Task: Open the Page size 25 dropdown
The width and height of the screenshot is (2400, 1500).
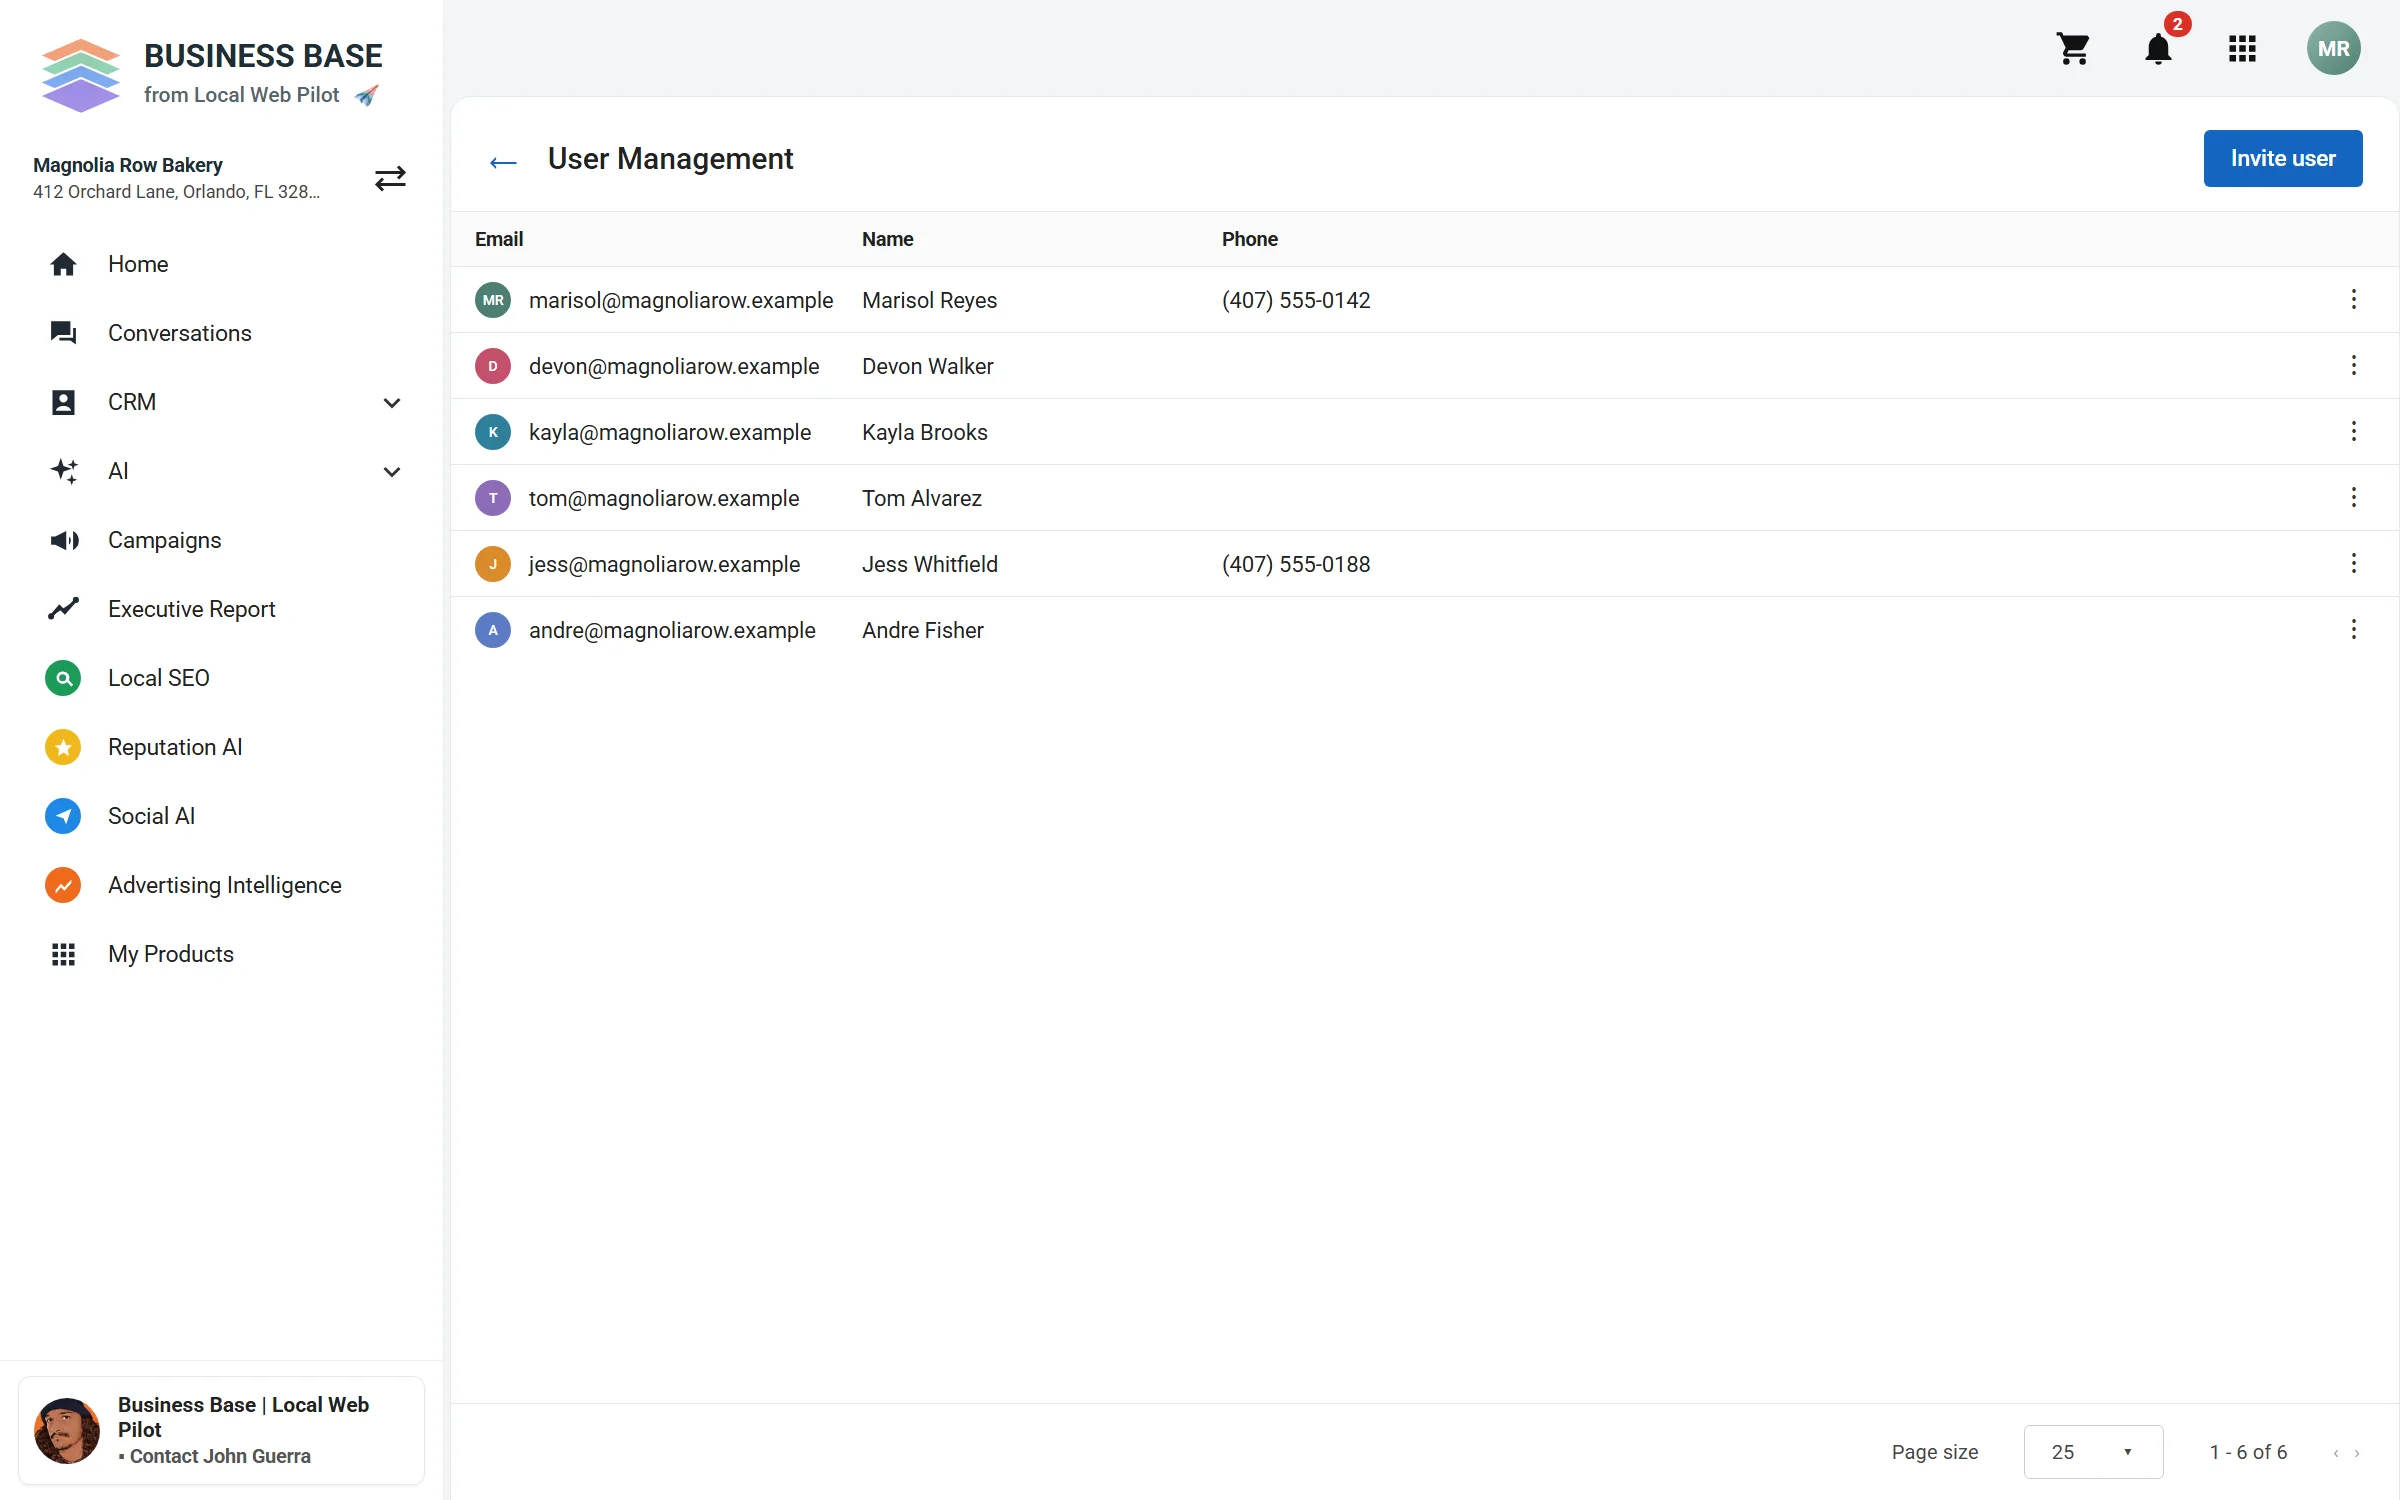Action: click(x=2093, y=1452)
